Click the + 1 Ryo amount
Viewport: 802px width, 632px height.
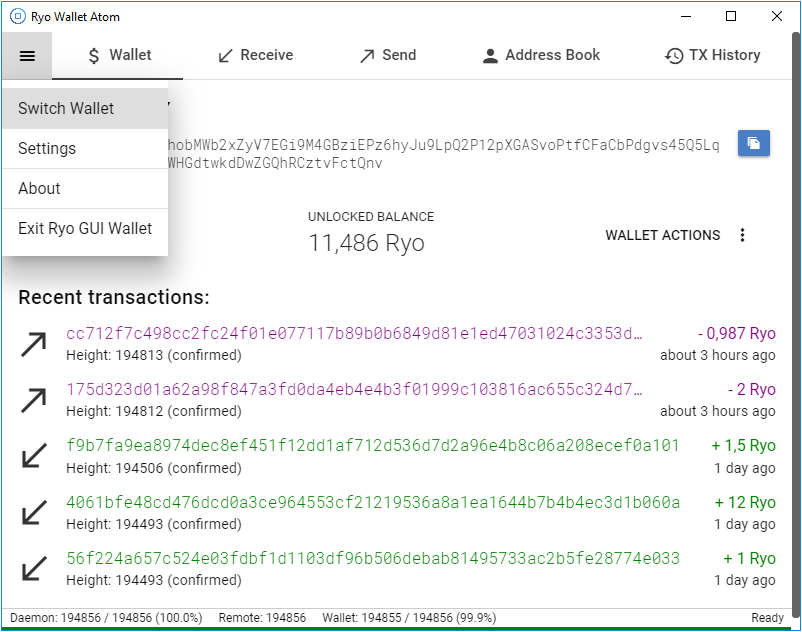749,558
